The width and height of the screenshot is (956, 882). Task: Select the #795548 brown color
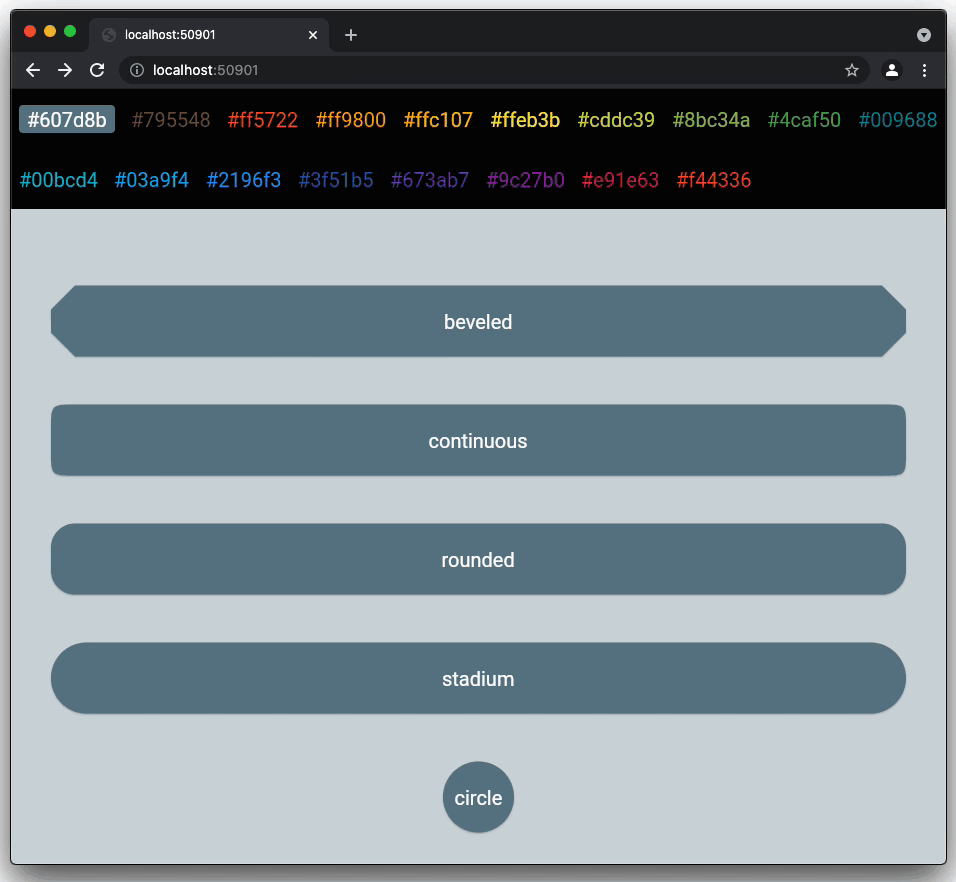[x=171, y=119]
